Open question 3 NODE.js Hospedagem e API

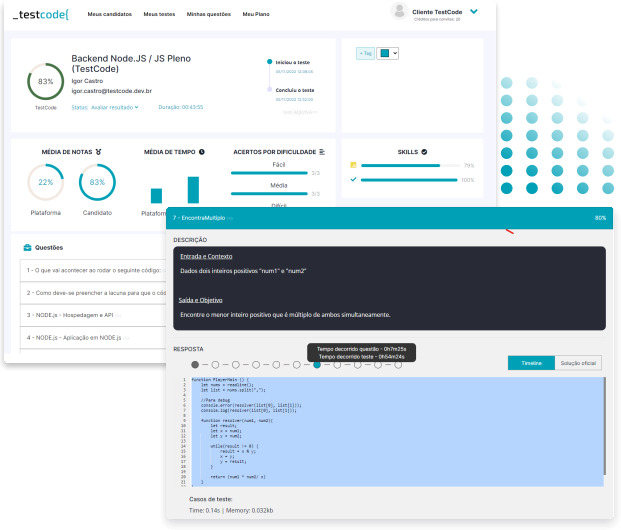click(70, 315)
